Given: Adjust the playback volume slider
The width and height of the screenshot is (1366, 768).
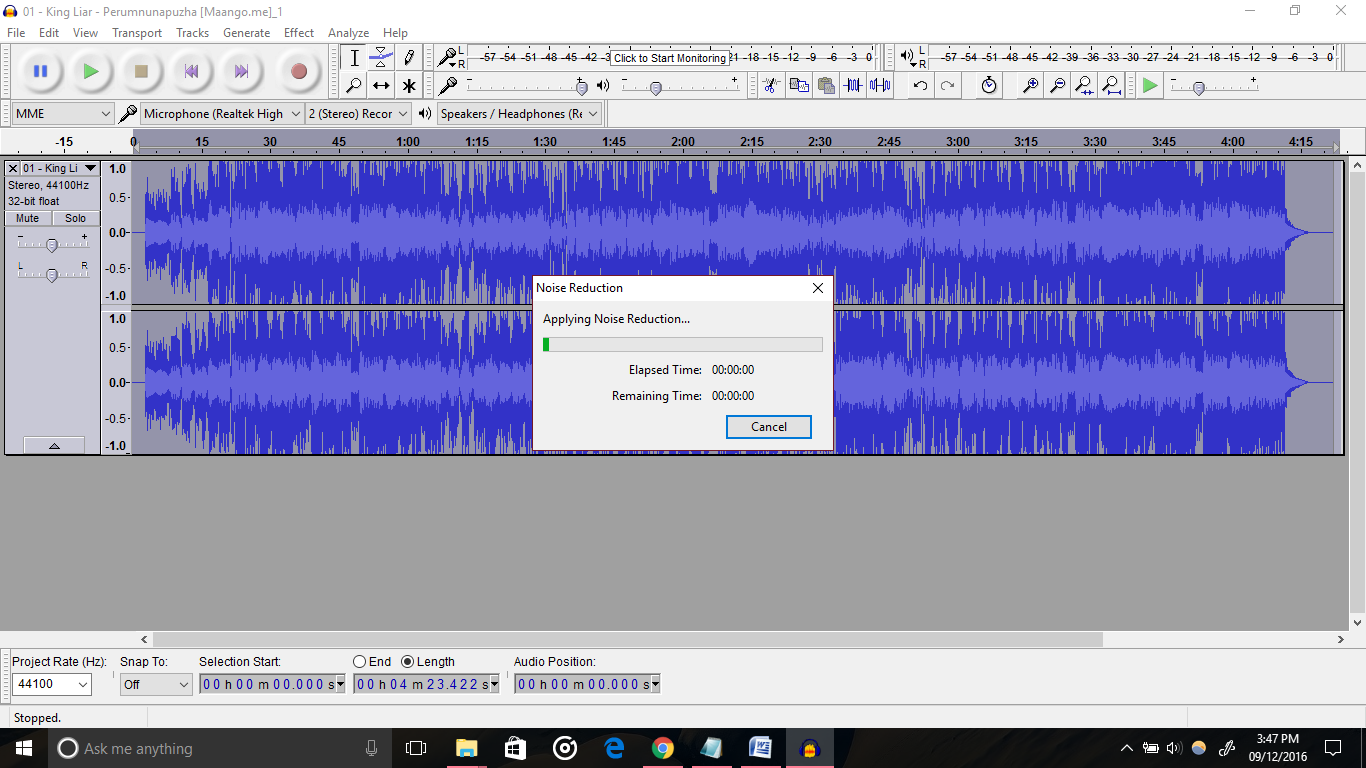Looking at the screenshot, I should click(x=655, y=87).
